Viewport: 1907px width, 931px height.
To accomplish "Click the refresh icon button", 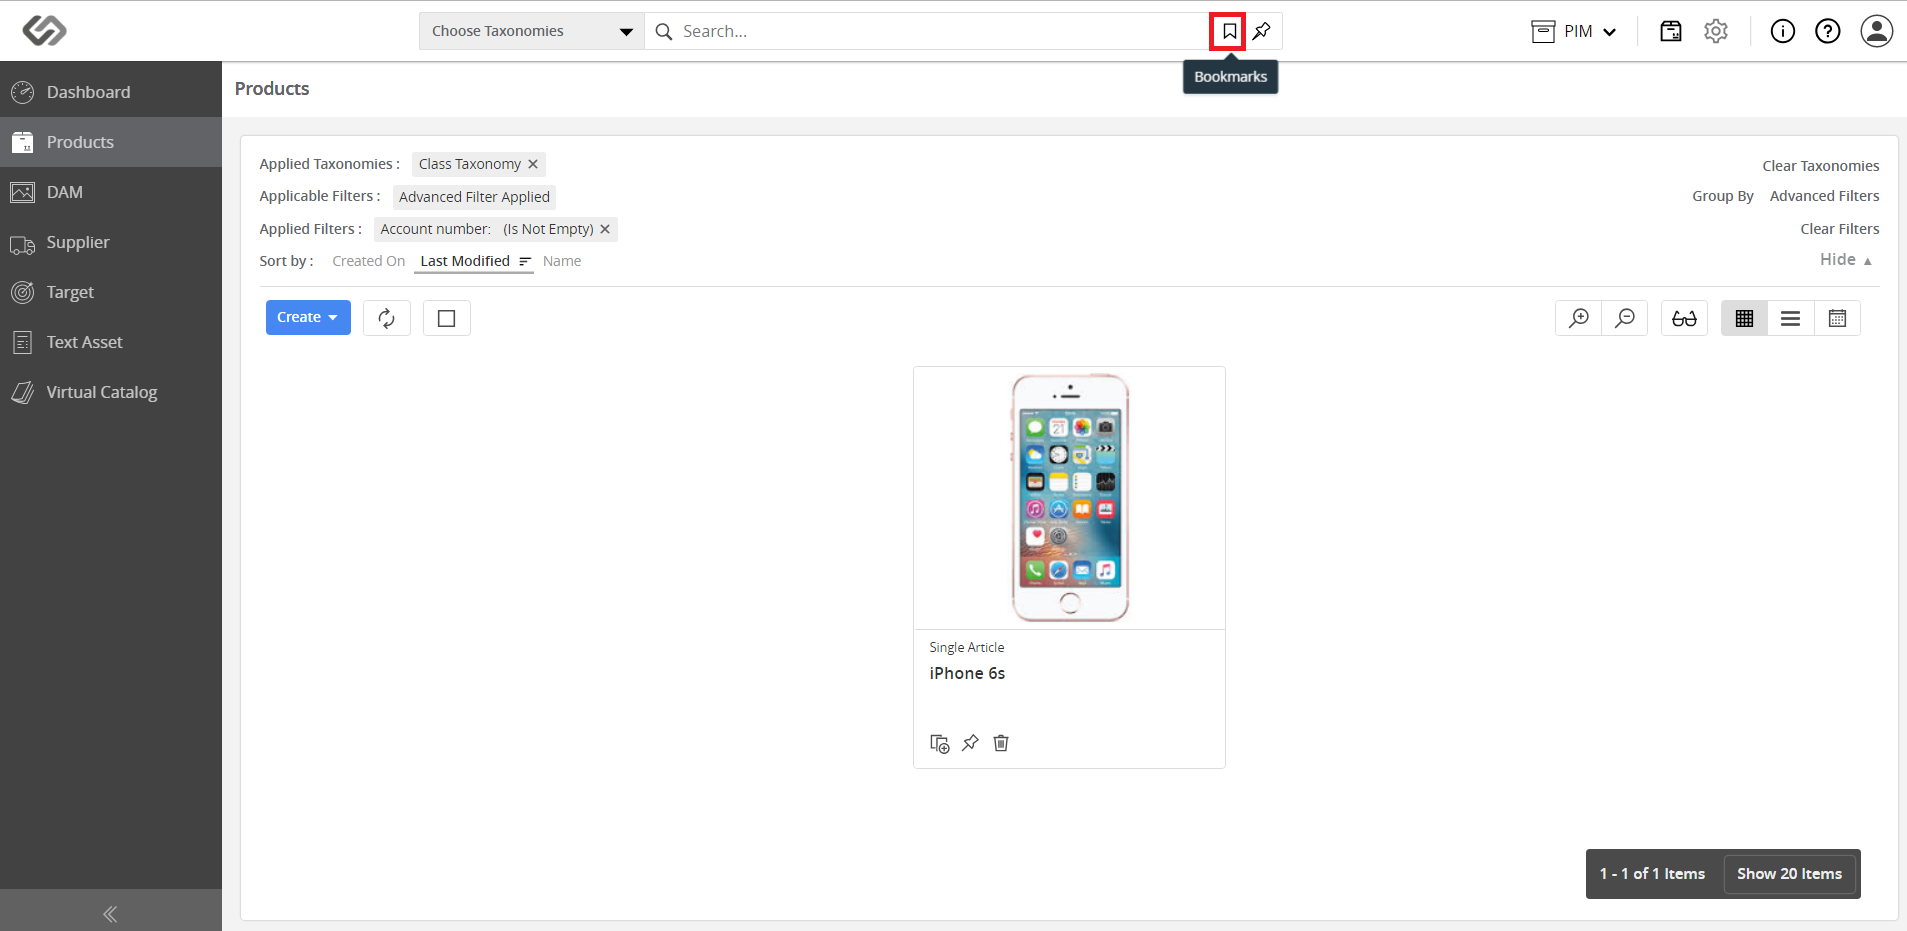I will point(387,318).
